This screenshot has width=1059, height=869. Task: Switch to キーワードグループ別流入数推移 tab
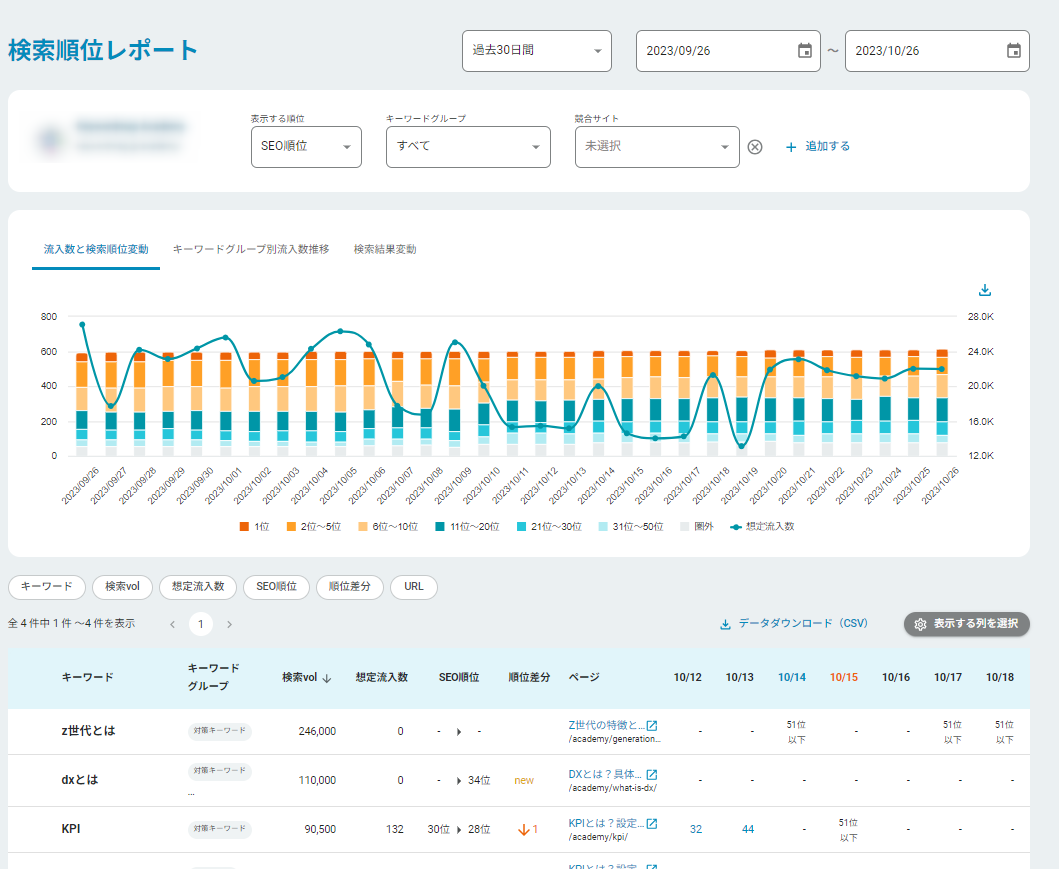[251, 249]
